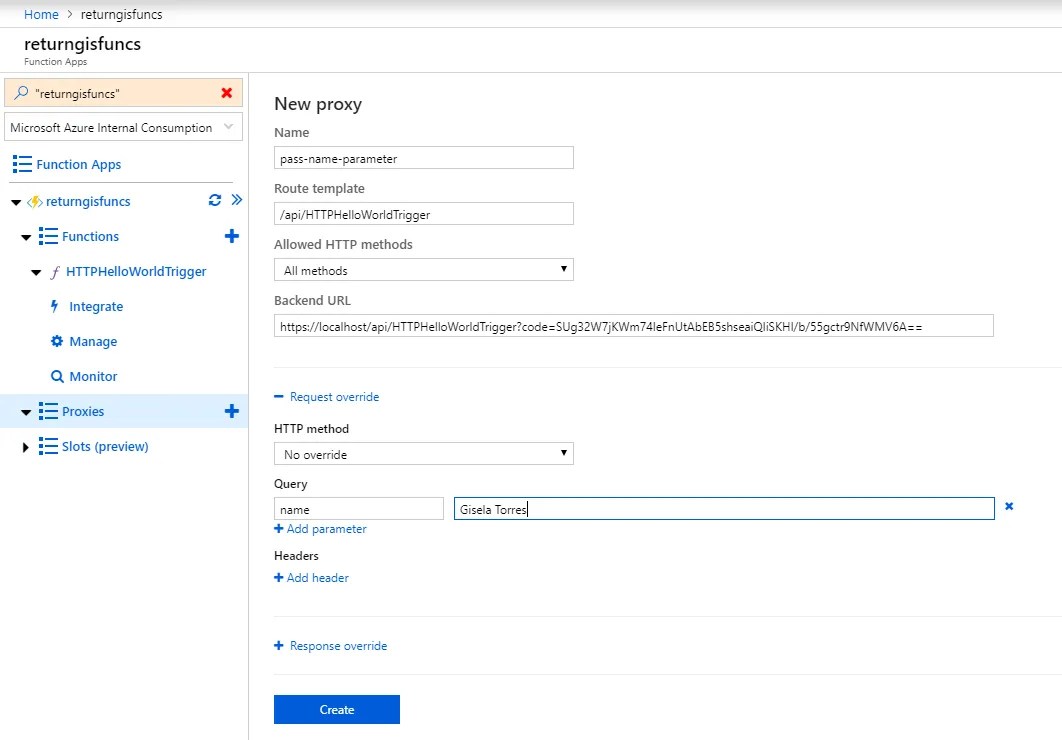Click Add header link
The image size is (1062, 740).
pos(312,578)
